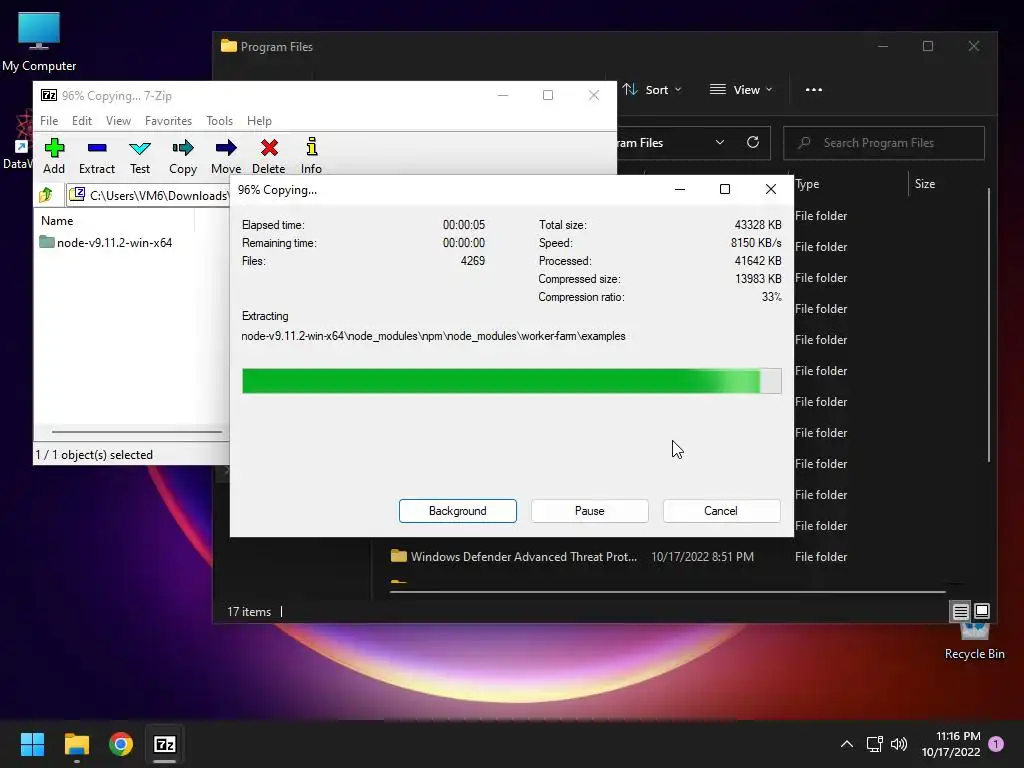Screen dimensions: 1024x768
Task: Select node-v9.11.2-win-x64 folder
Action: (106, 242)
